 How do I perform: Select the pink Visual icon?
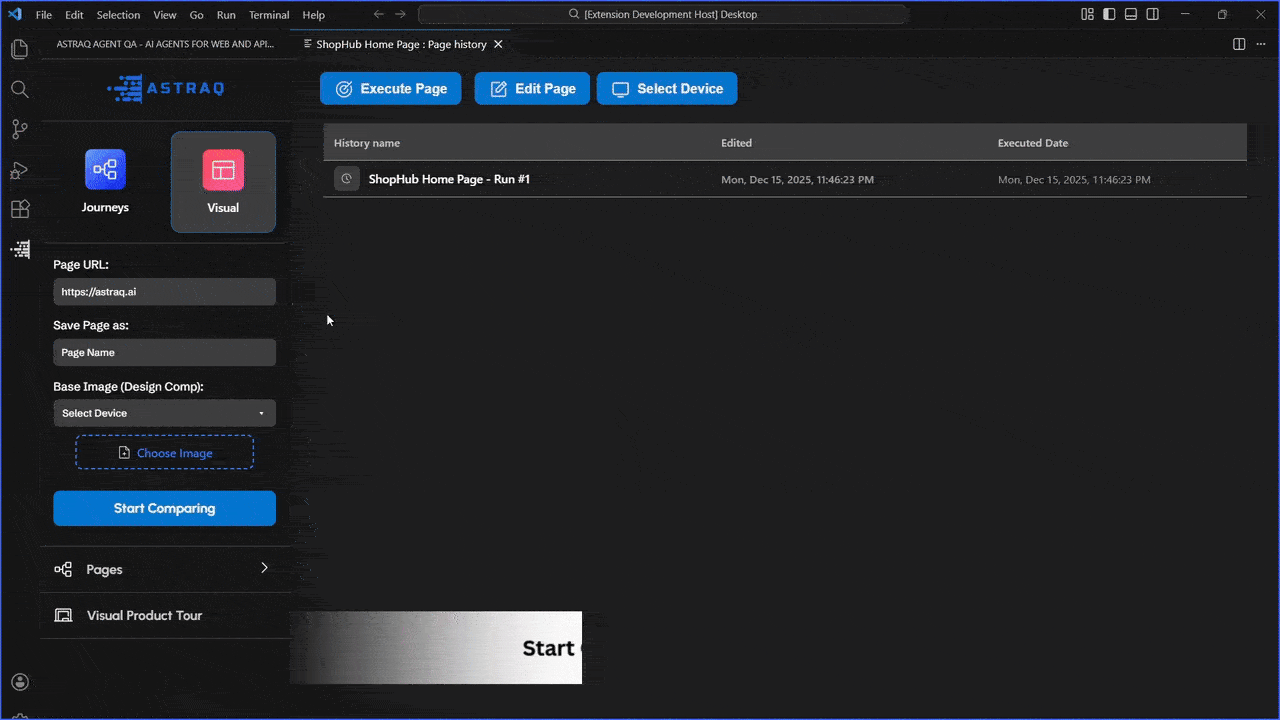(x=223, y=170)
